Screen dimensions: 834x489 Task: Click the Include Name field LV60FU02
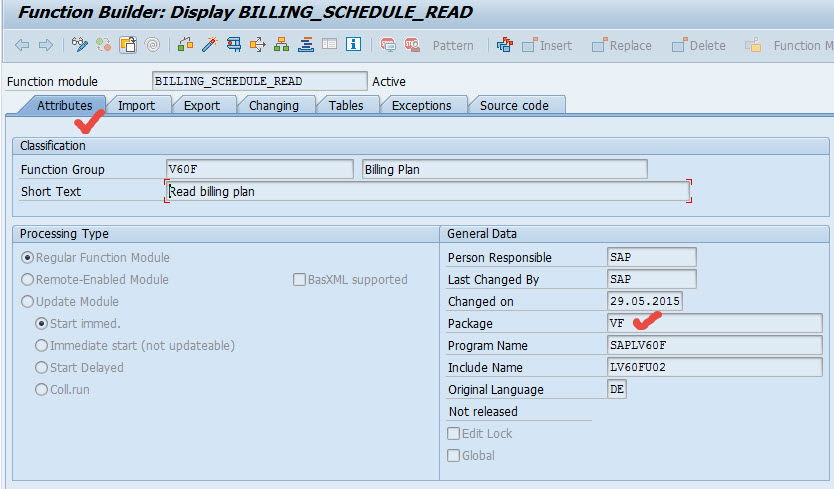click(x=714, y=367)
